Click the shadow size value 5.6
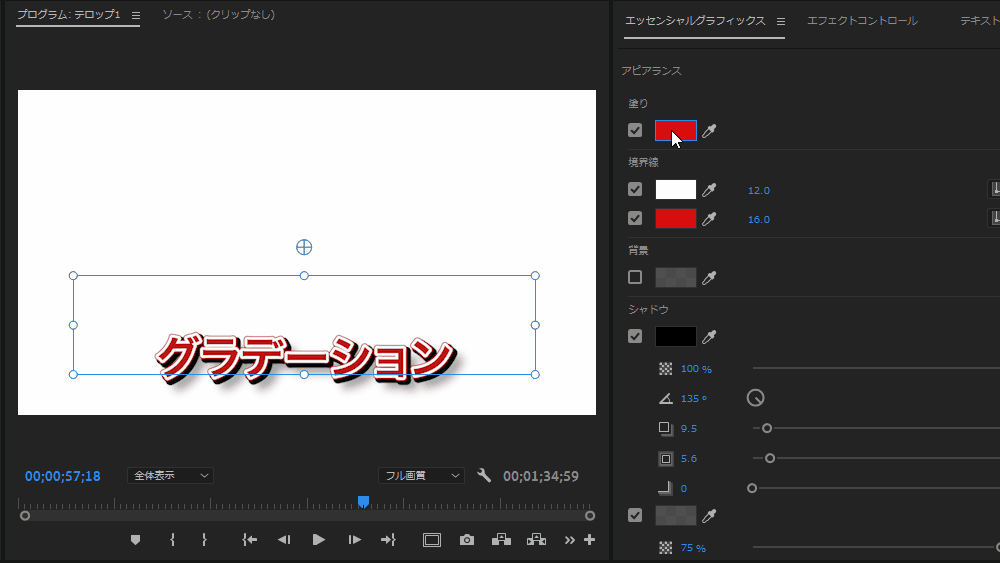Viewport: 1000px width, 563px height. tap(689, 458)
